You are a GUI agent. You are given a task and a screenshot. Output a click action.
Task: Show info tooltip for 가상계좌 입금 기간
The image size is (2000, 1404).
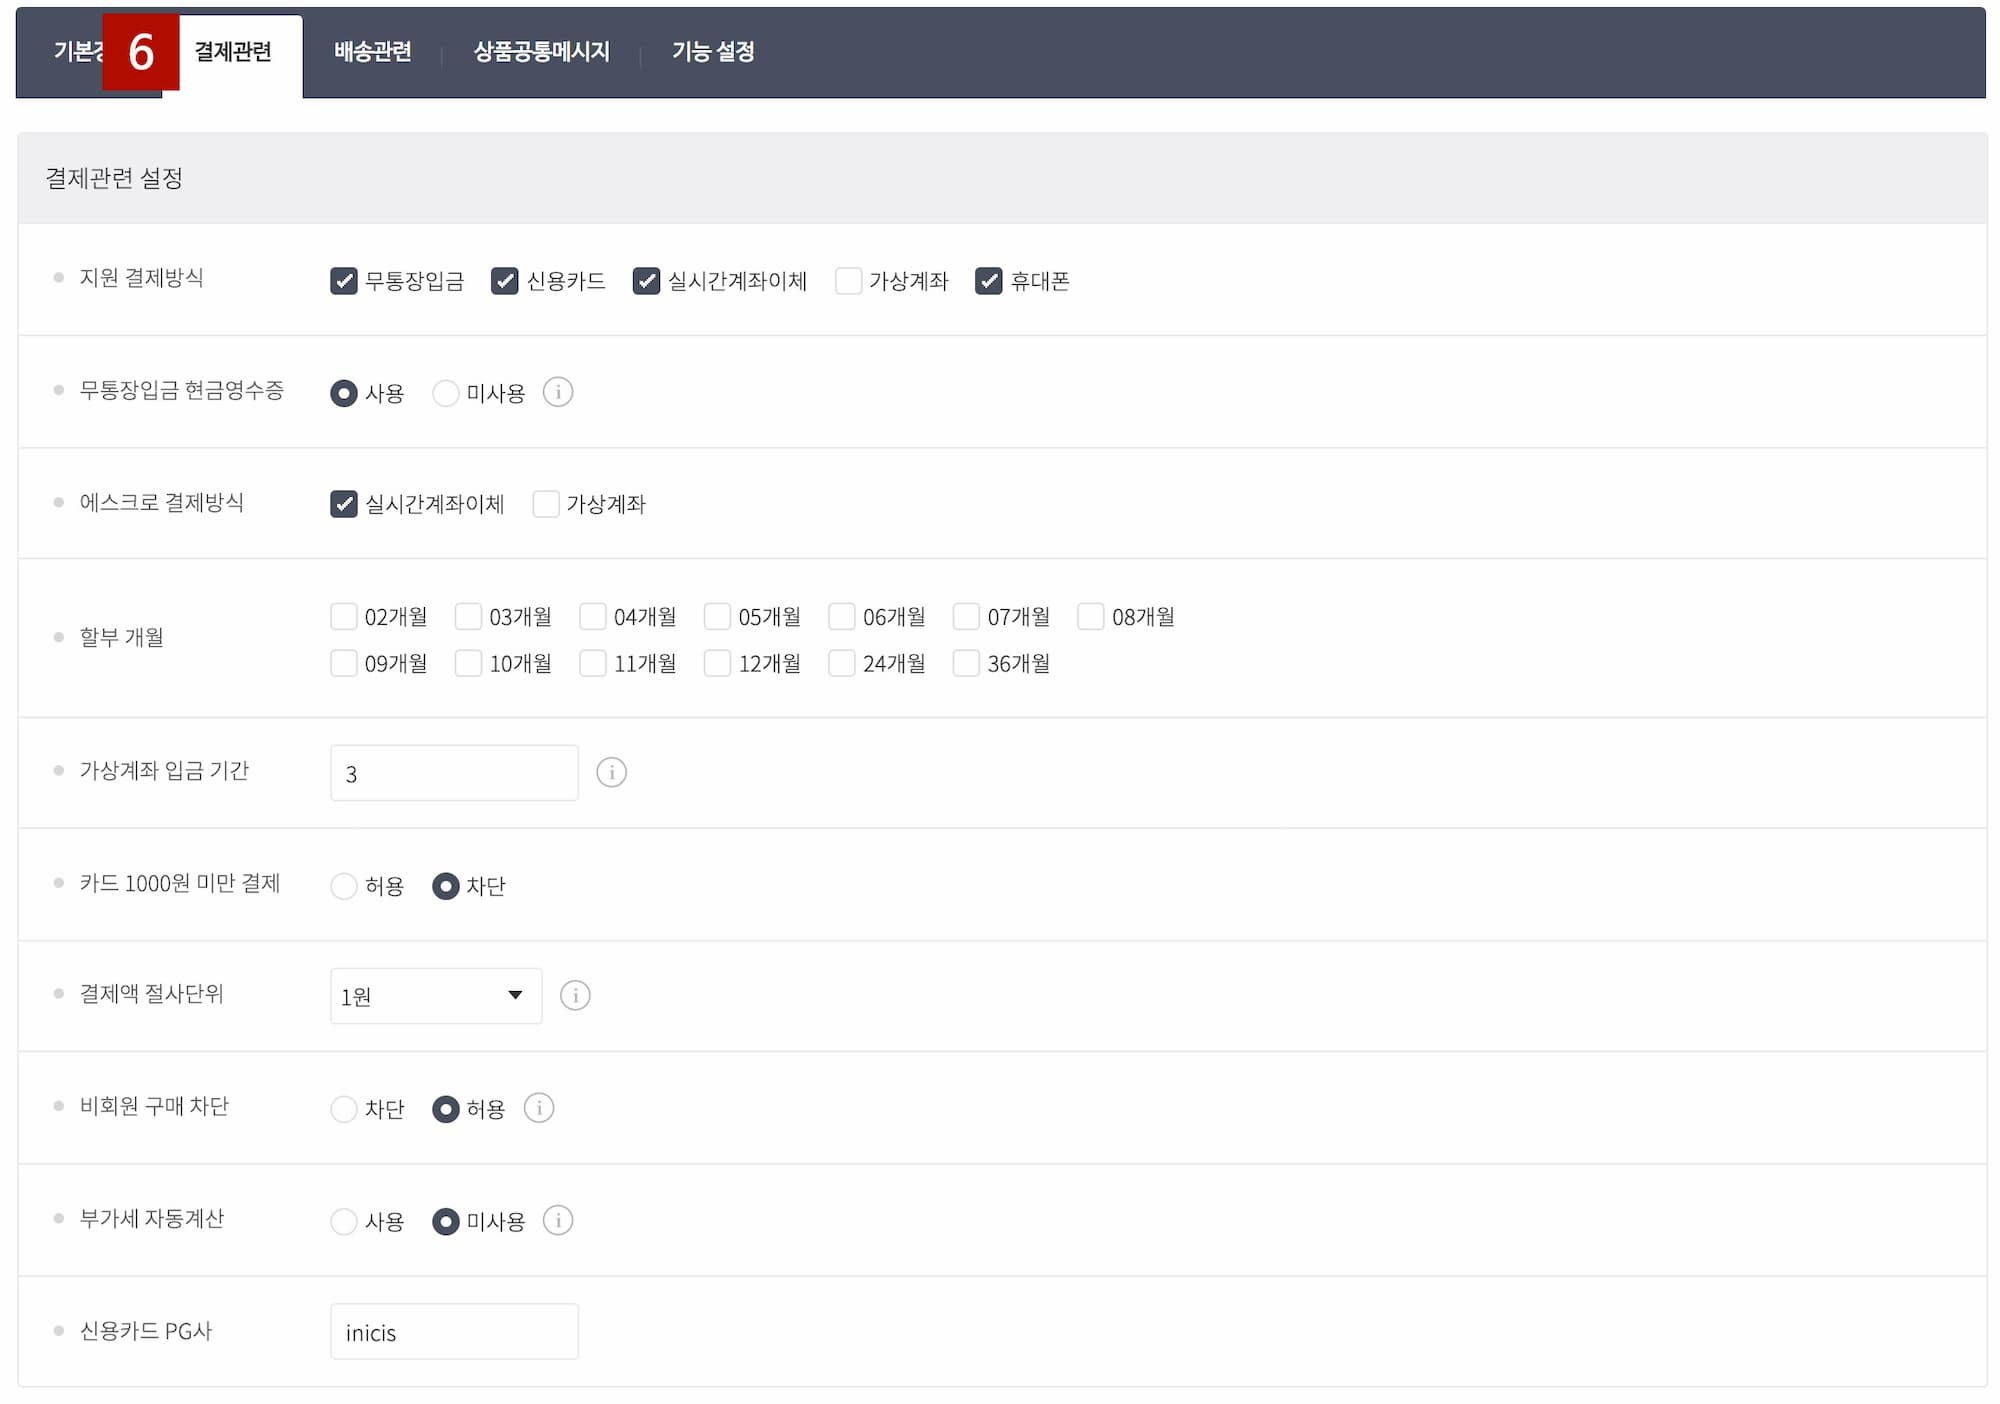pyautogui.click(x=611, y=772)
